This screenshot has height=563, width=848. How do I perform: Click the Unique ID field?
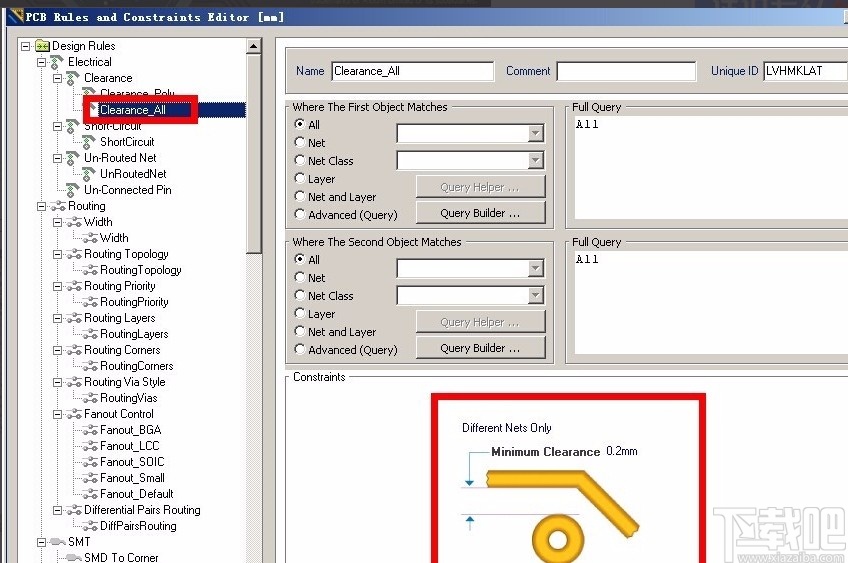click(x=805, y=71)
